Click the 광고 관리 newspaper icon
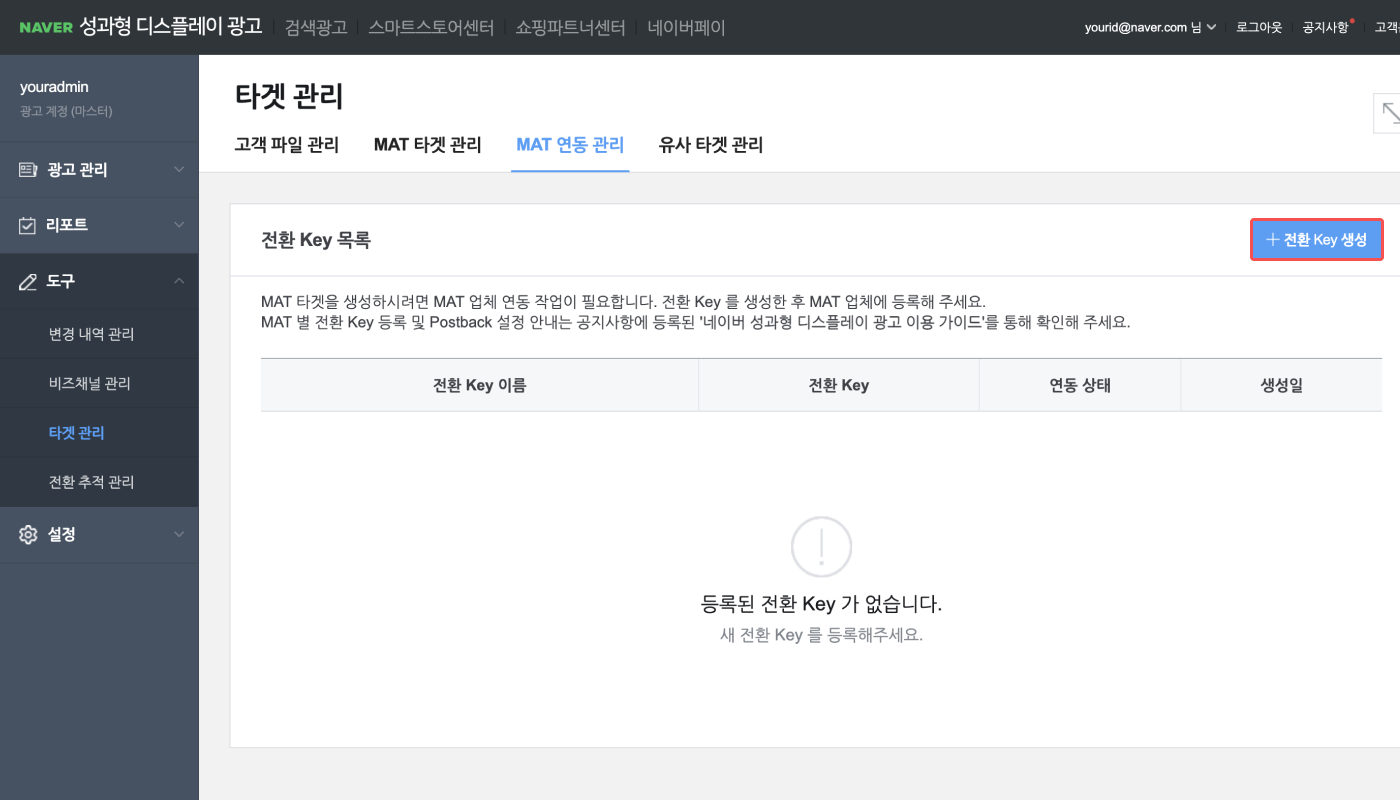This screenshot has height=800, width=1400. pos(28,170)
